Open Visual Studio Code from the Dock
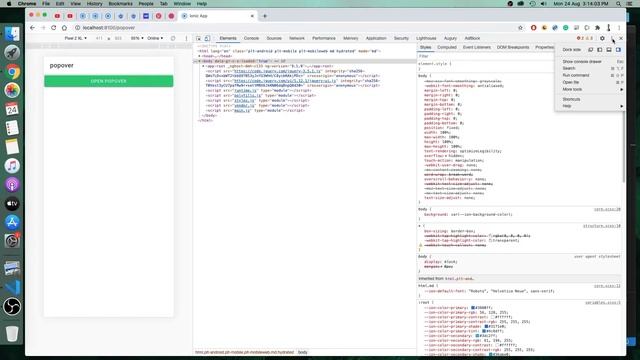Image resolution: width=640 pixels, height=360 pixels. [12, 287]
